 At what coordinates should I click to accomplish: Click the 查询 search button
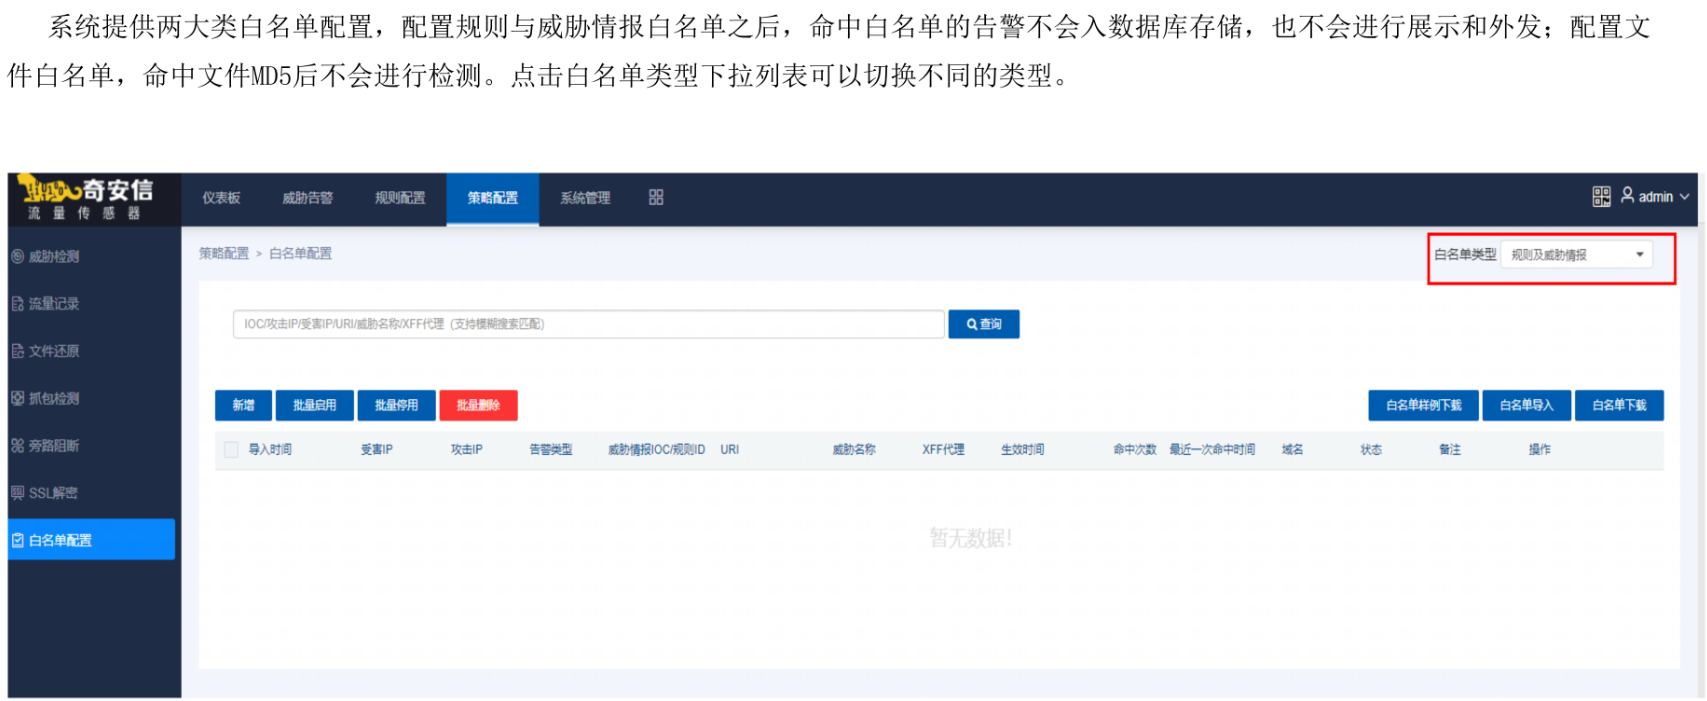point(983,324)
